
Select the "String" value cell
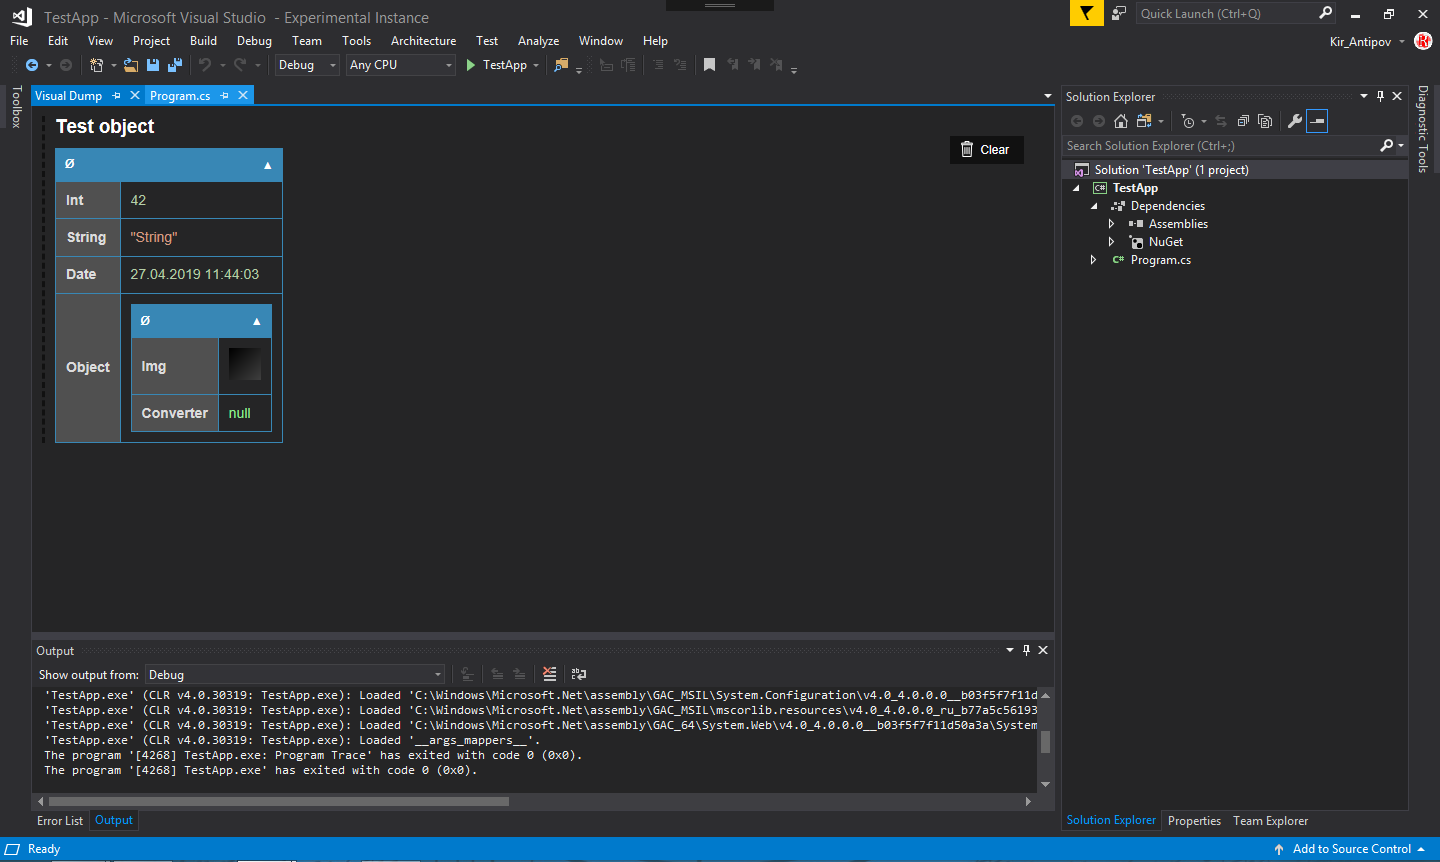[201, 237]
